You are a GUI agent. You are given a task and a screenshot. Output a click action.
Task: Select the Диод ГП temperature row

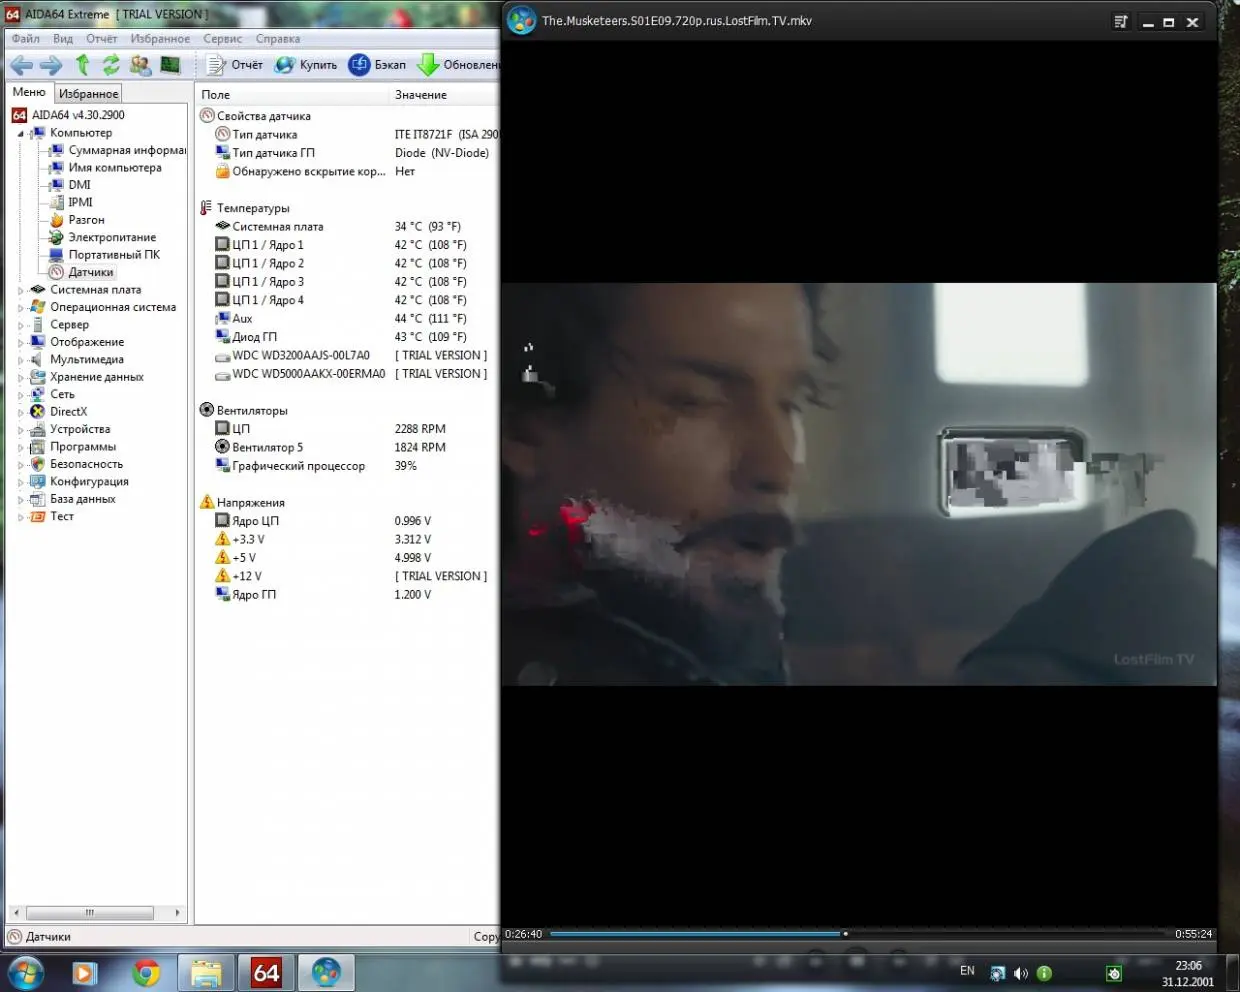348,337
